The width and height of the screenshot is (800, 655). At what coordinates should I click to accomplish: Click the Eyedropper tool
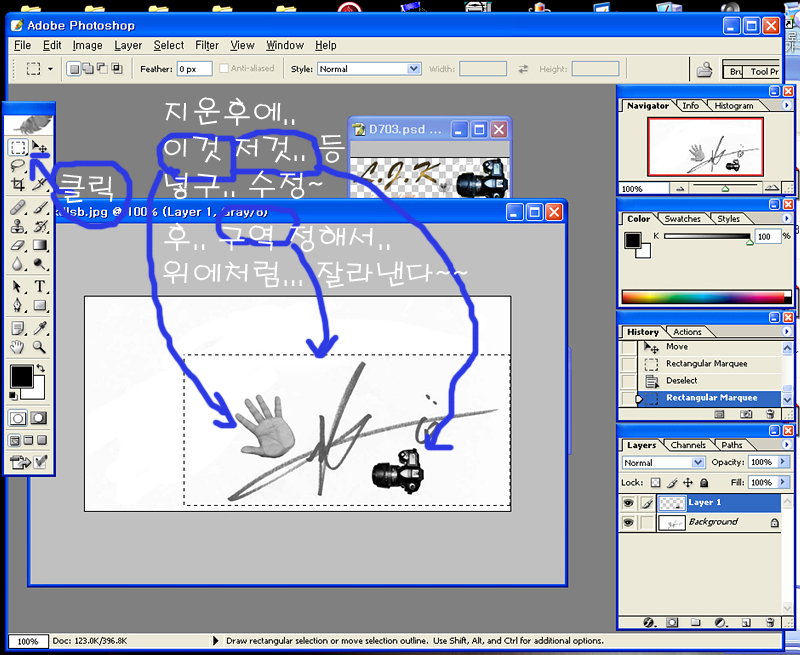pyautogui.click(x=40, y=327)
